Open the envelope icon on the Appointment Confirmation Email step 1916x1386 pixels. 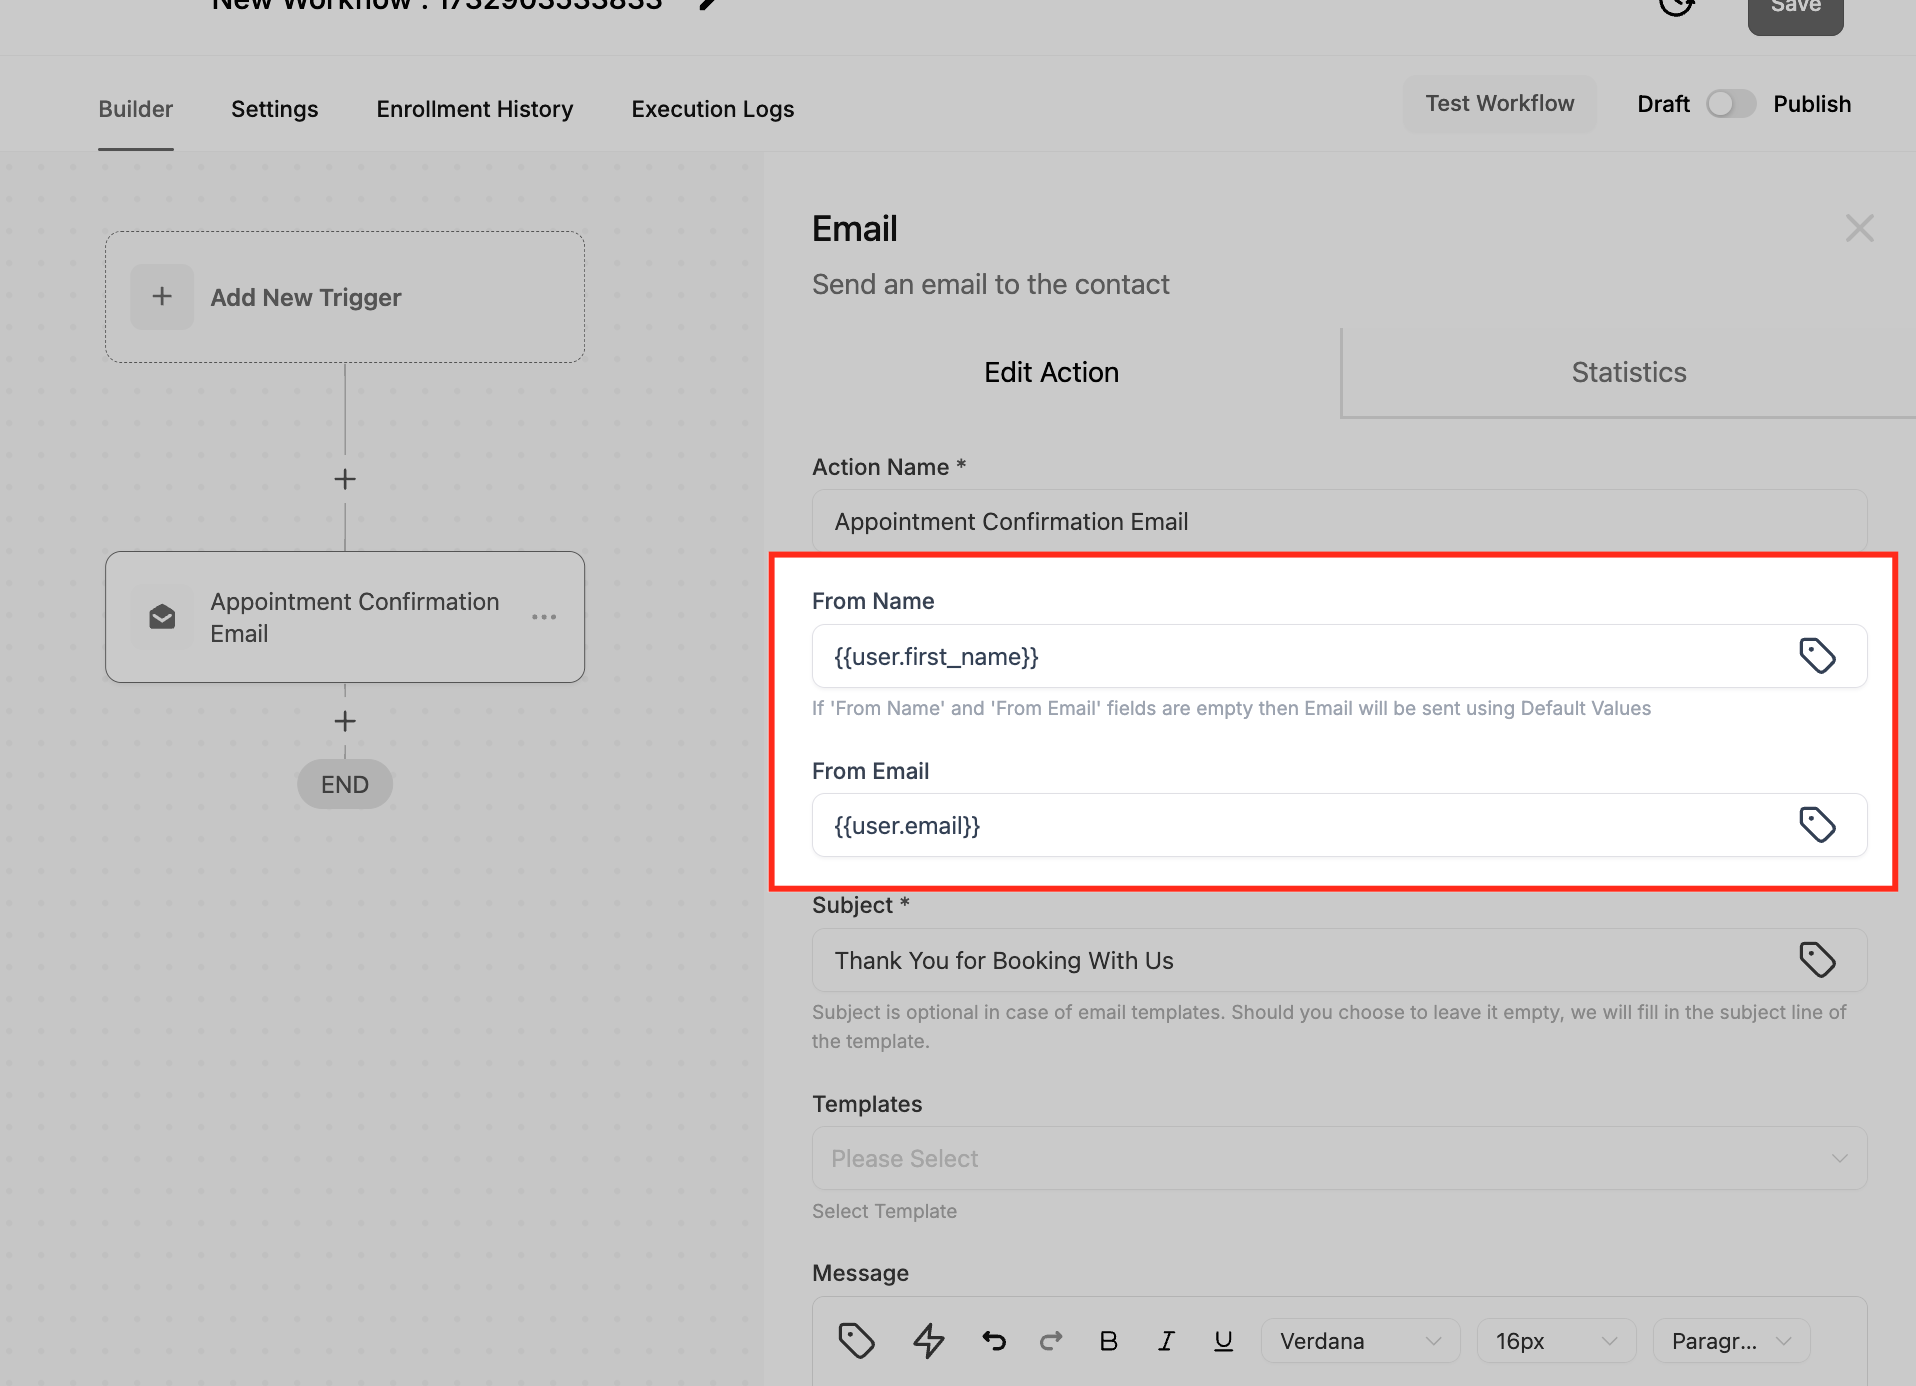tap(161, 617)
